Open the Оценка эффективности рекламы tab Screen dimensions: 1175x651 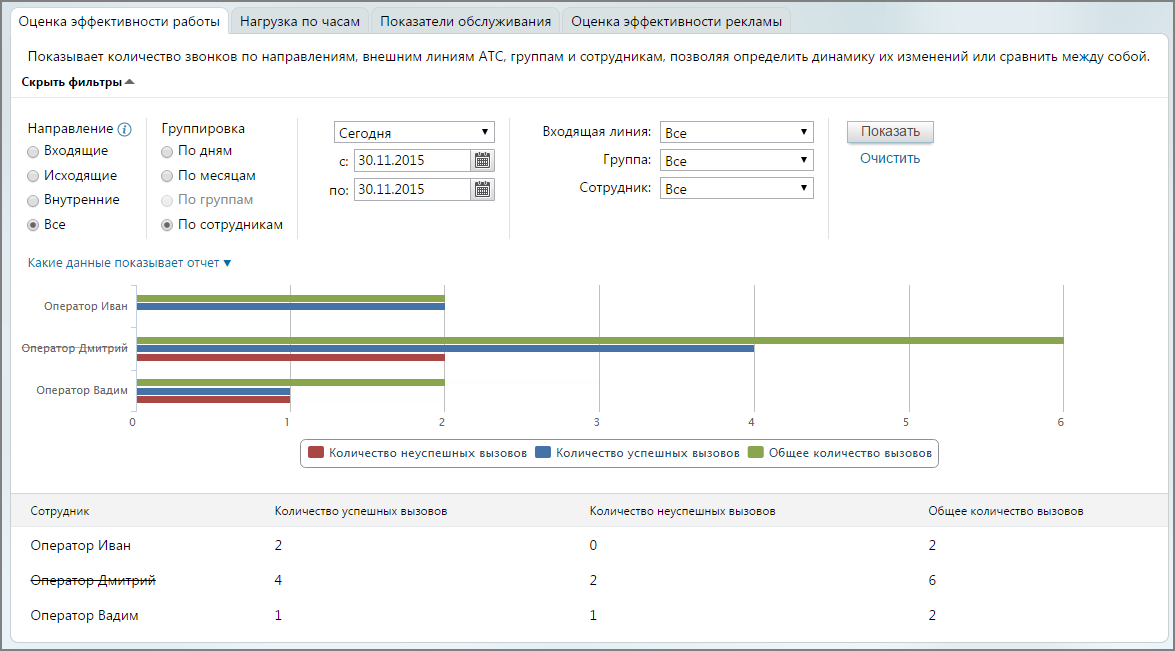point(677,22)
